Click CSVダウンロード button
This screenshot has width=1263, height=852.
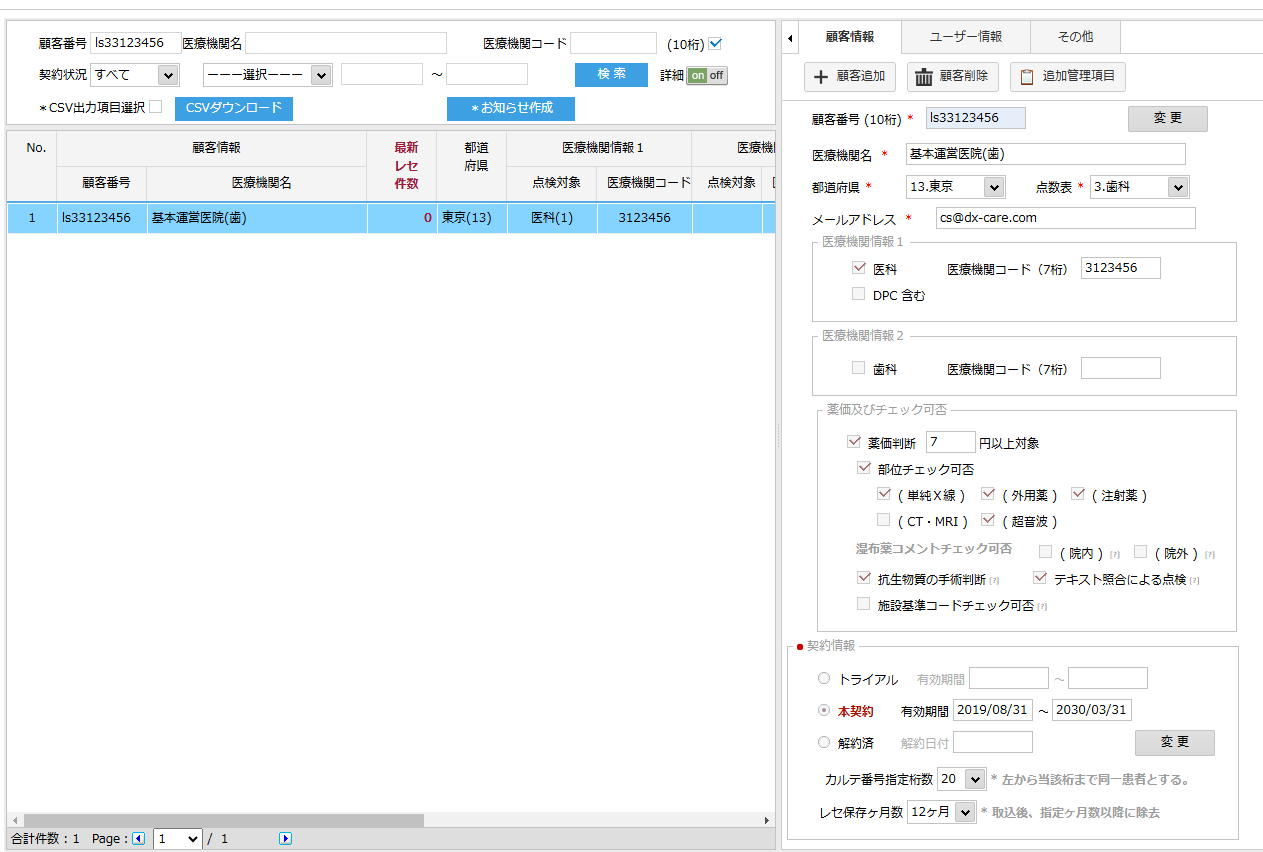234,108
